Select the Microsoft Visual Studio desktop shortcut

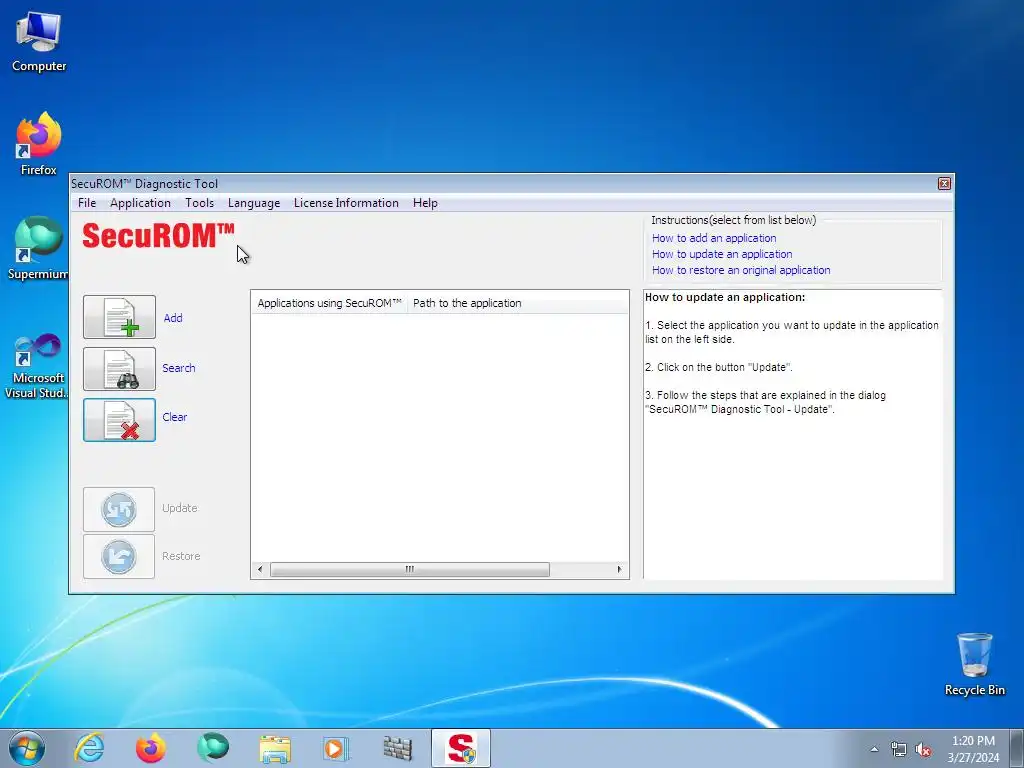click(x=38, y=366)
